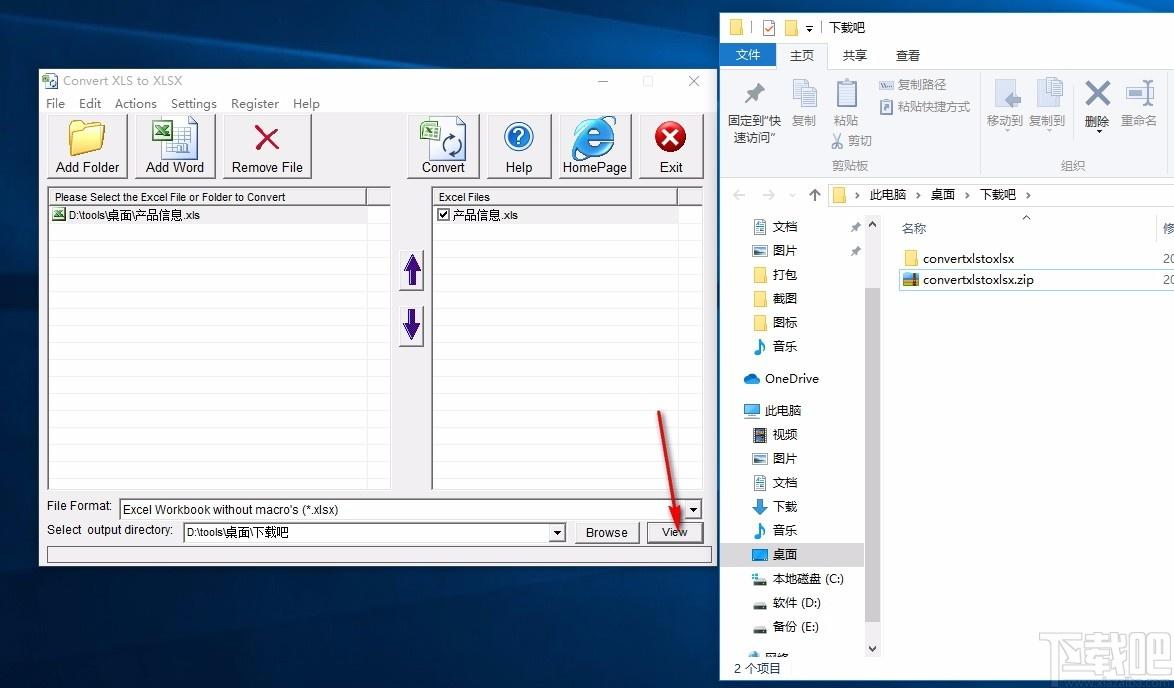Screen dimensions: 1174x688
Task: Click Delete (删除) X icon in Explorer
Action: [1097, 96]
